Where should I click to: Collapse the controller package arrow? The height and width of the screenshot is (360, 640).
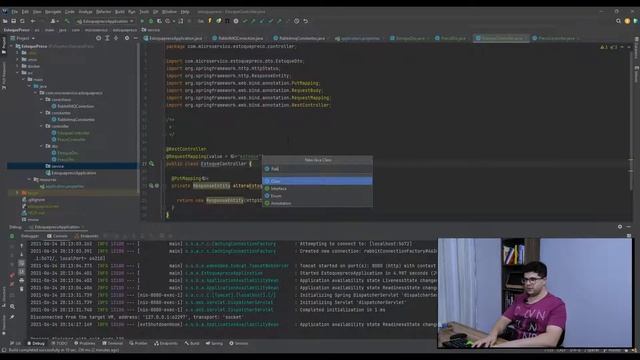pos(42,126)
